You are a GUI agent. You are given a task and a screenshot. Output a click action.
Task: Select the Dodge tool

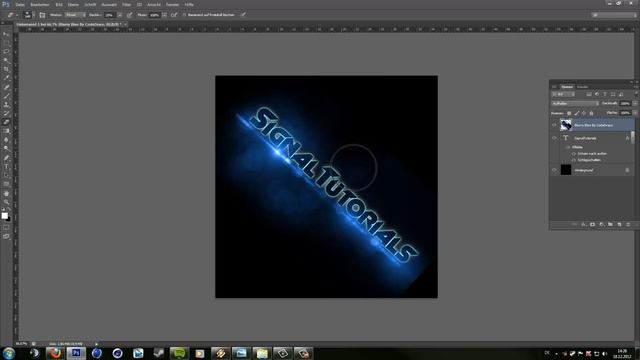6,149
